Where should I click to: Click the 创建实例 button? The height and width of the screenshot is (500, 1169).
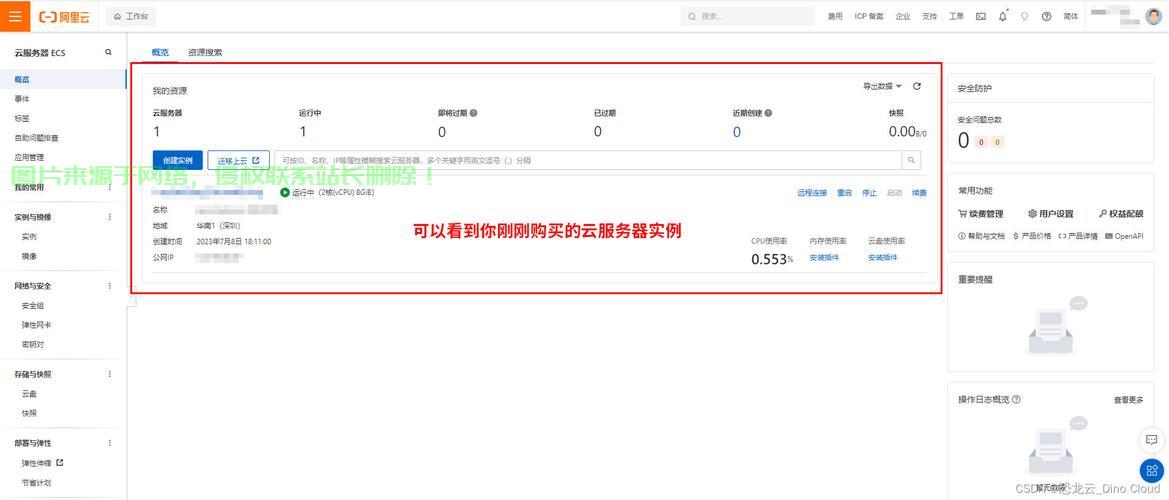[x=177, y=160]
